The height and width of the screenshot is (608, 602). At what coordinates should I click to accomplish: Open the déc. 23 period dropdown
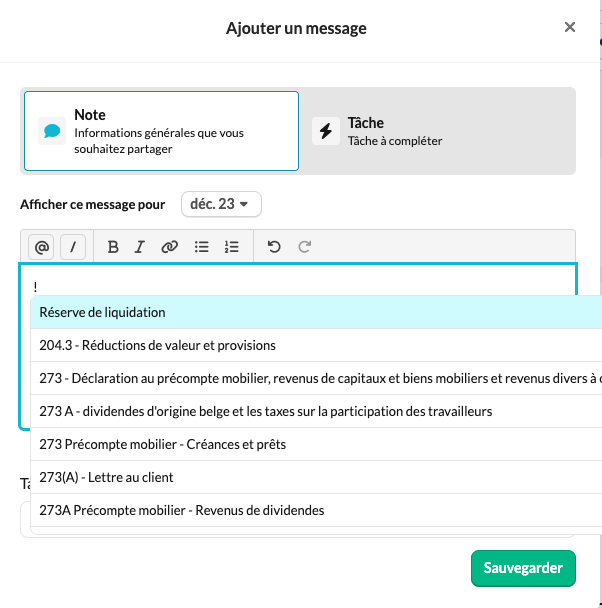(221, 204)
